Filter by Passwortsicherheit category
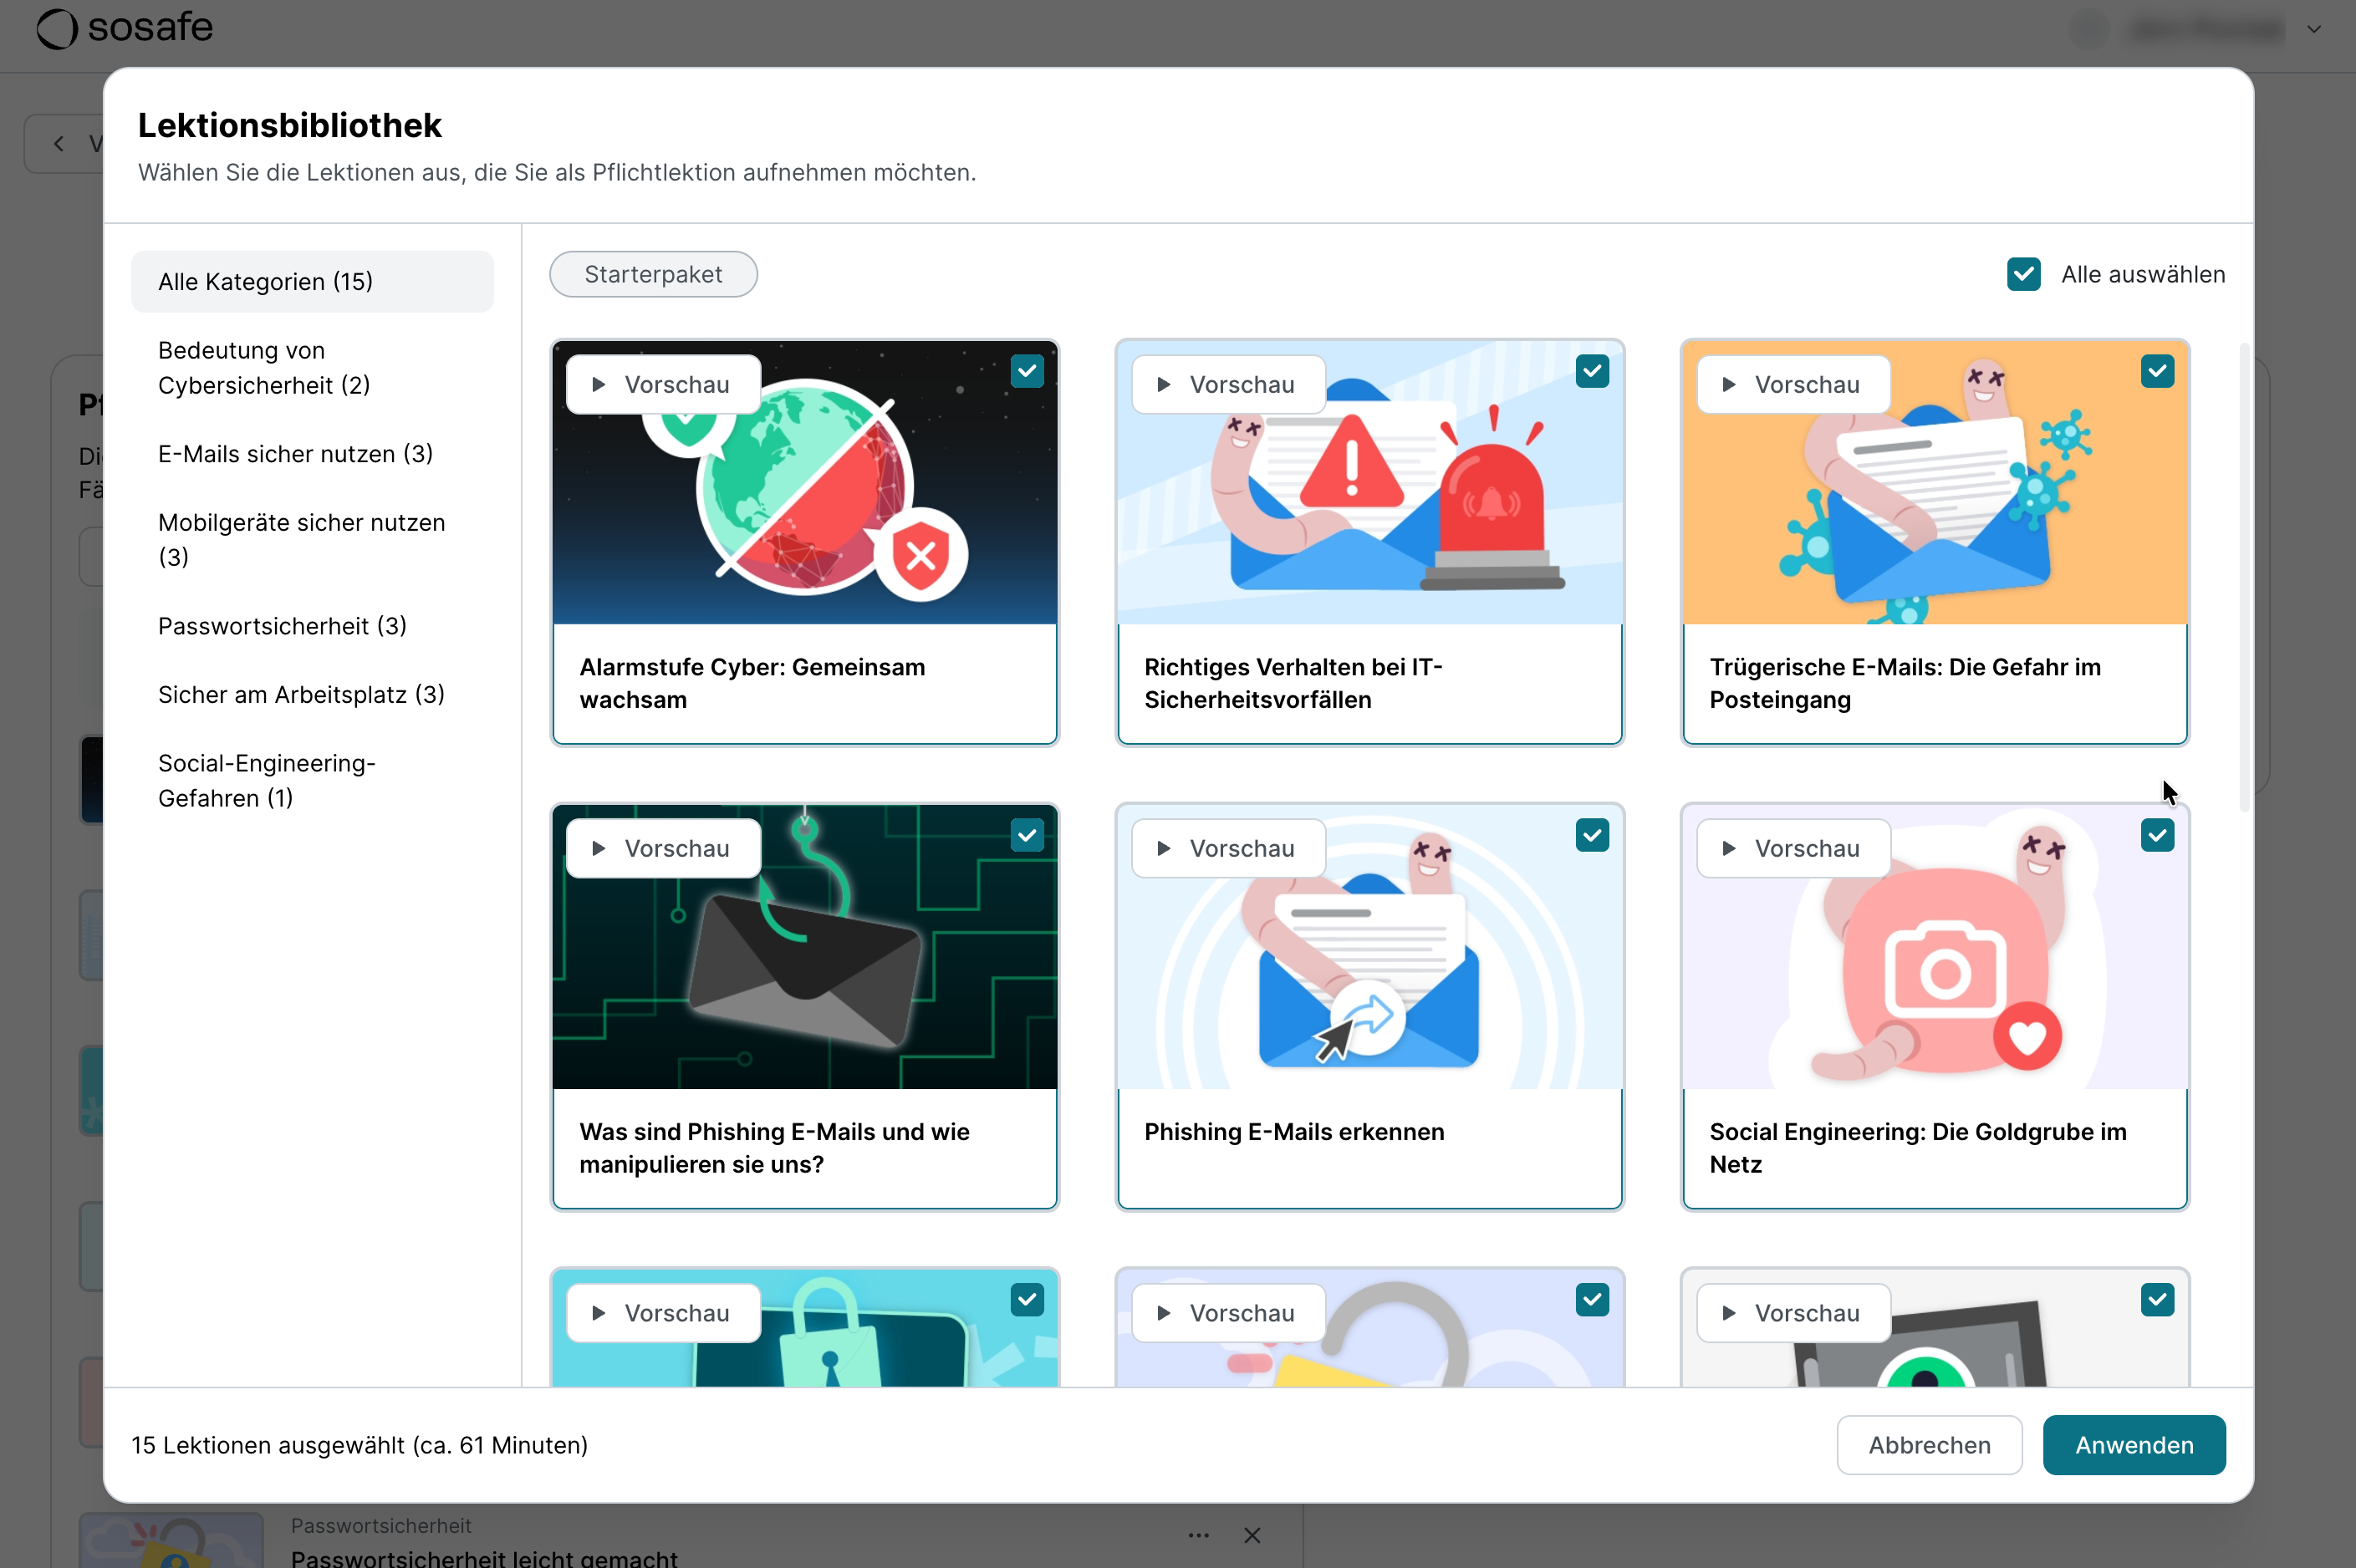The image size is (2356, 1568). click(312, 625)
